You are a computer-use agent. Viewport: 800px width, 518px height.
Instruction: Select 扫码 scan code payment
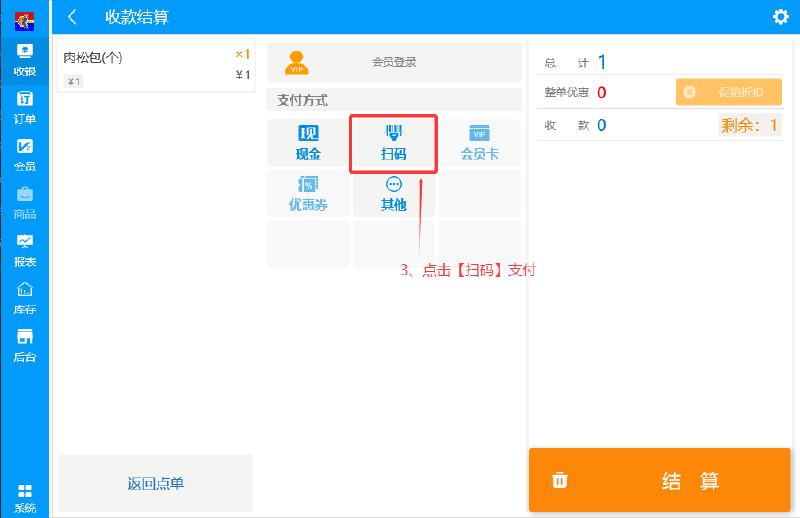click(x=393, y=143)
